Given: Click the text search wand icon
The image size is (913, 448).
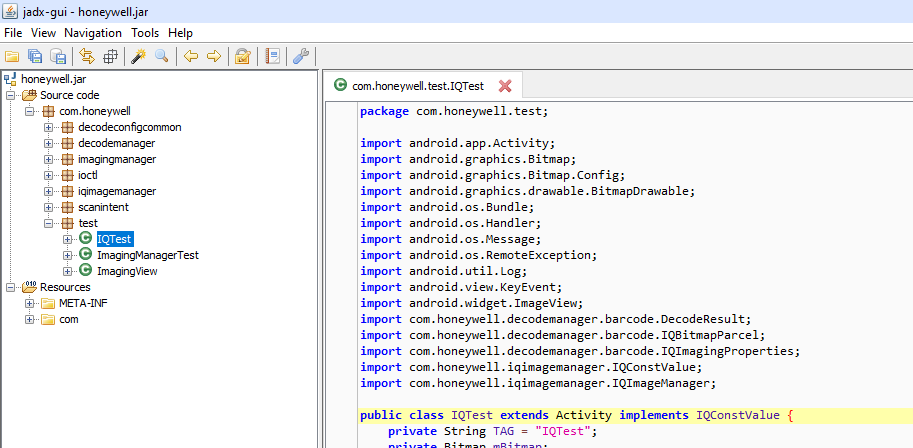Looking at the screenshot, I should pyautogui.click(x=139, y=56).
